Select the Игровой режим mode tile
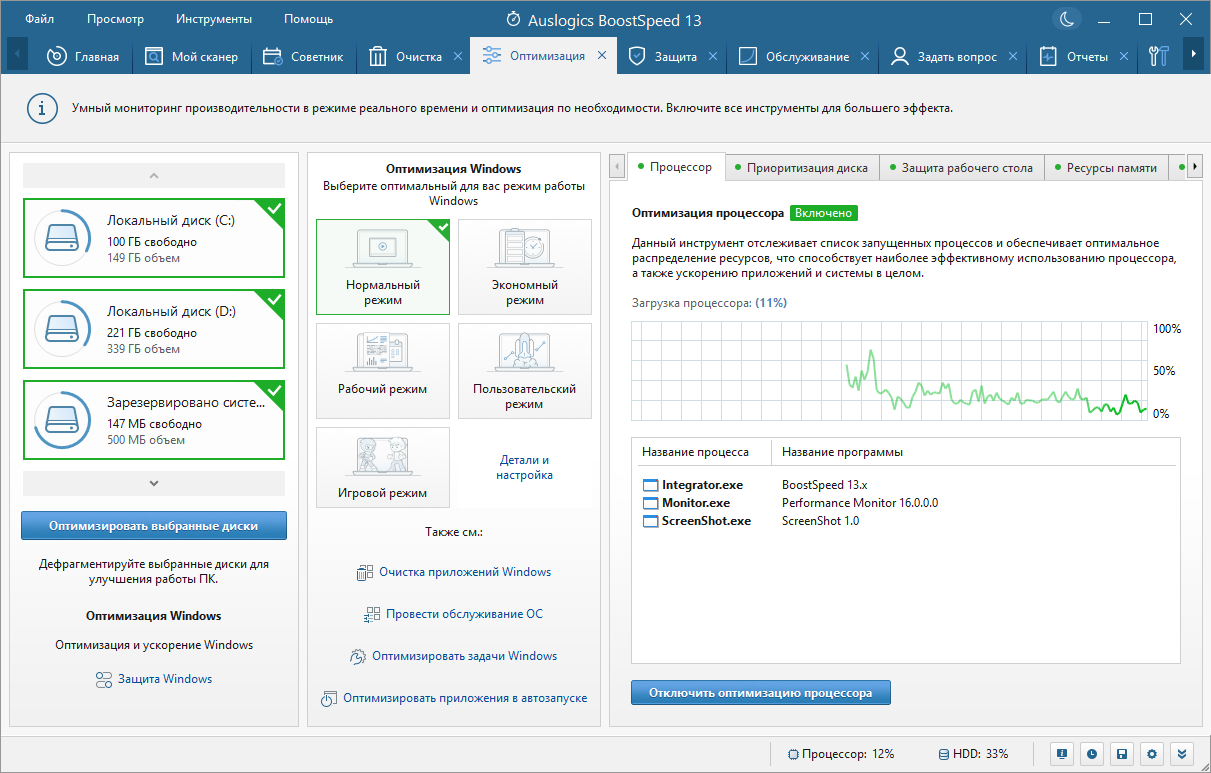 [x=383, y=468]
